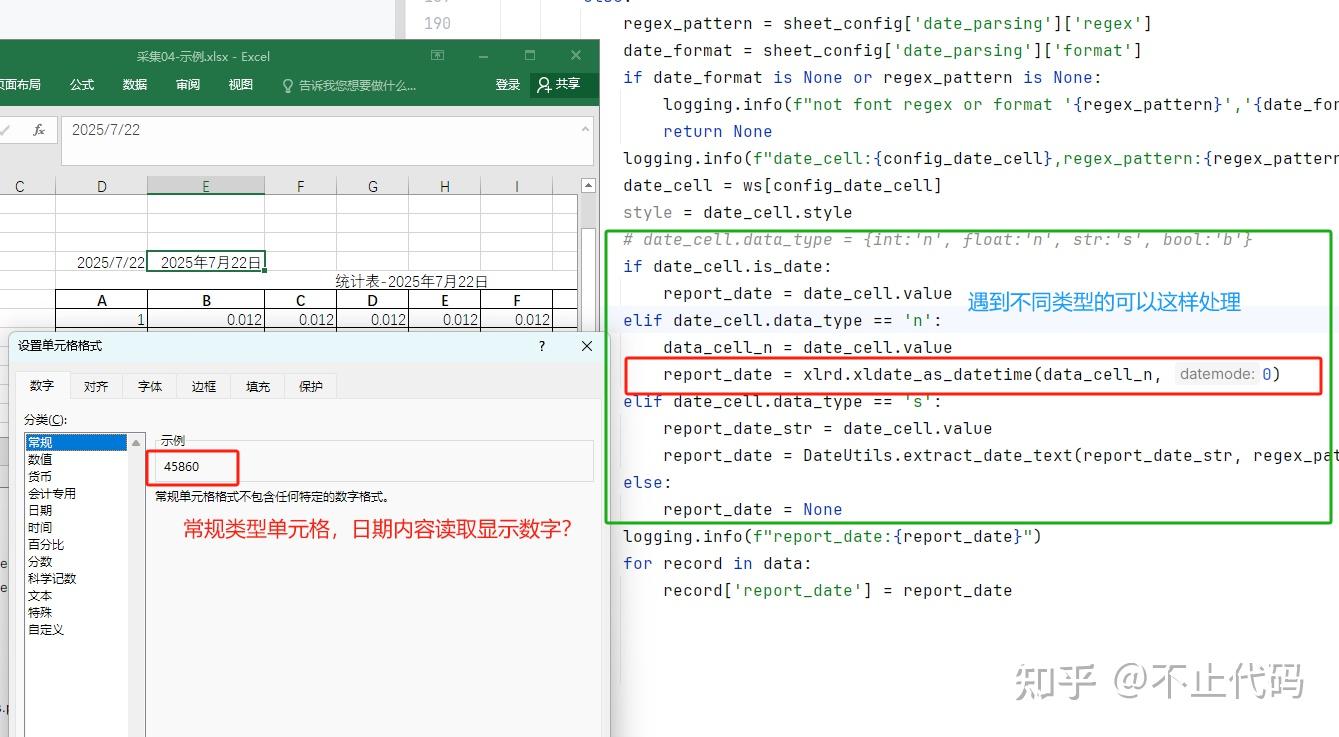Open the 对齐 tab in Format Cells
The image size is (1339, 737).
[95, 386]
